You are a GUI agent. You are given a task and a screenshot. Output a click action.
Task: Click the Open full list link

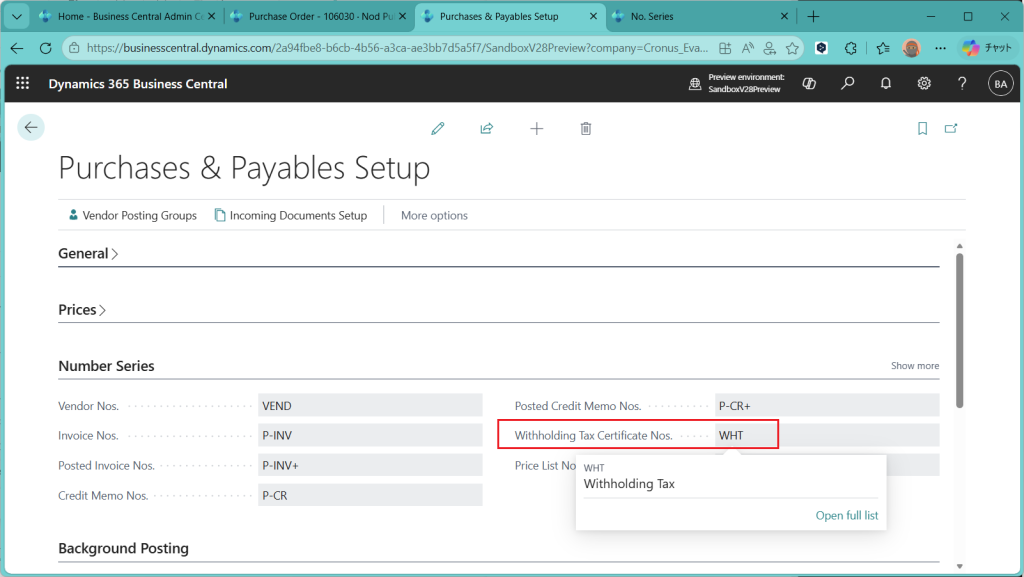click(846, 515)
